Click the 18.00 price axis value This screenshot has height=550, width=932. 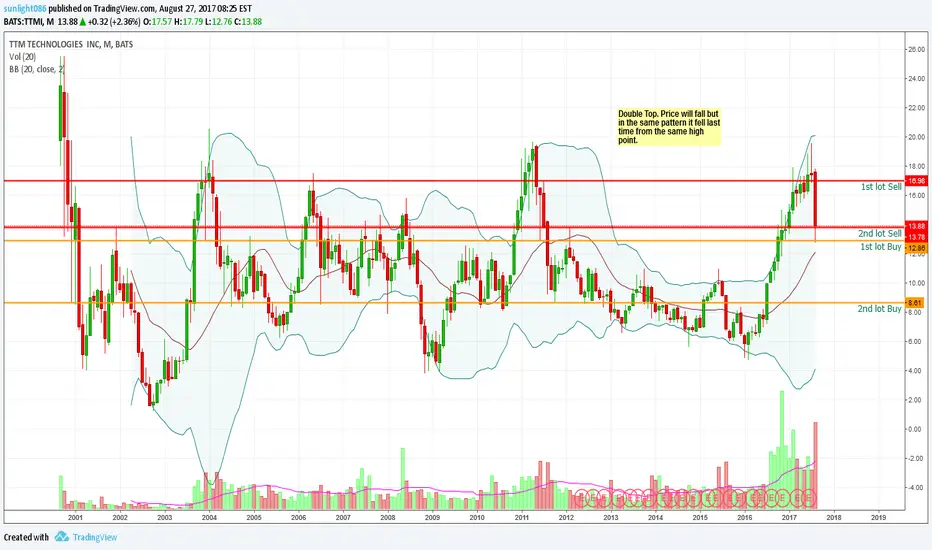[x=916, y=166]
